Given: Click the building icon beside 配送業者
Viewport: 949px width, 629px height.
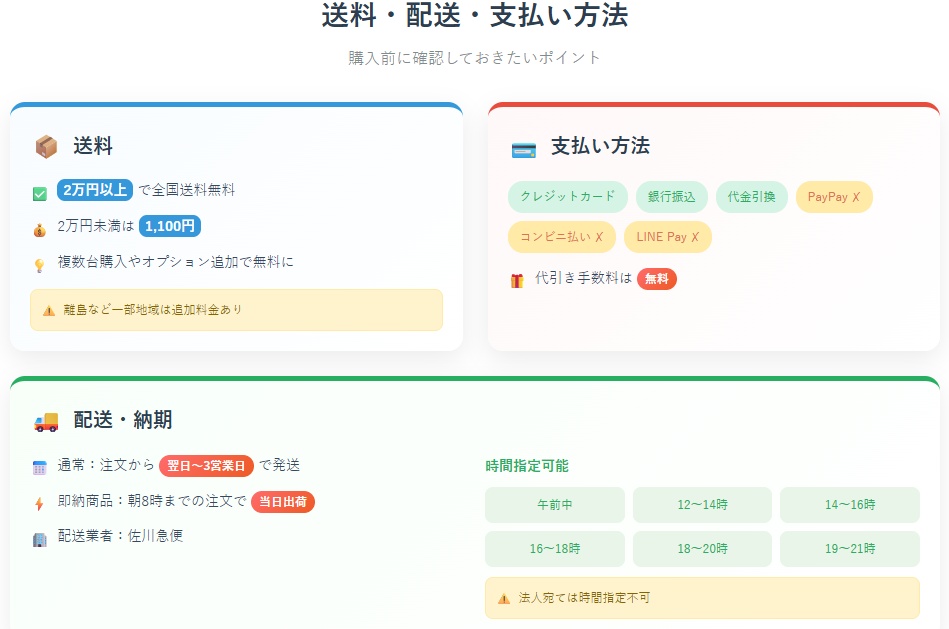Looking at the screenshot, I should (x=40, y=539).
